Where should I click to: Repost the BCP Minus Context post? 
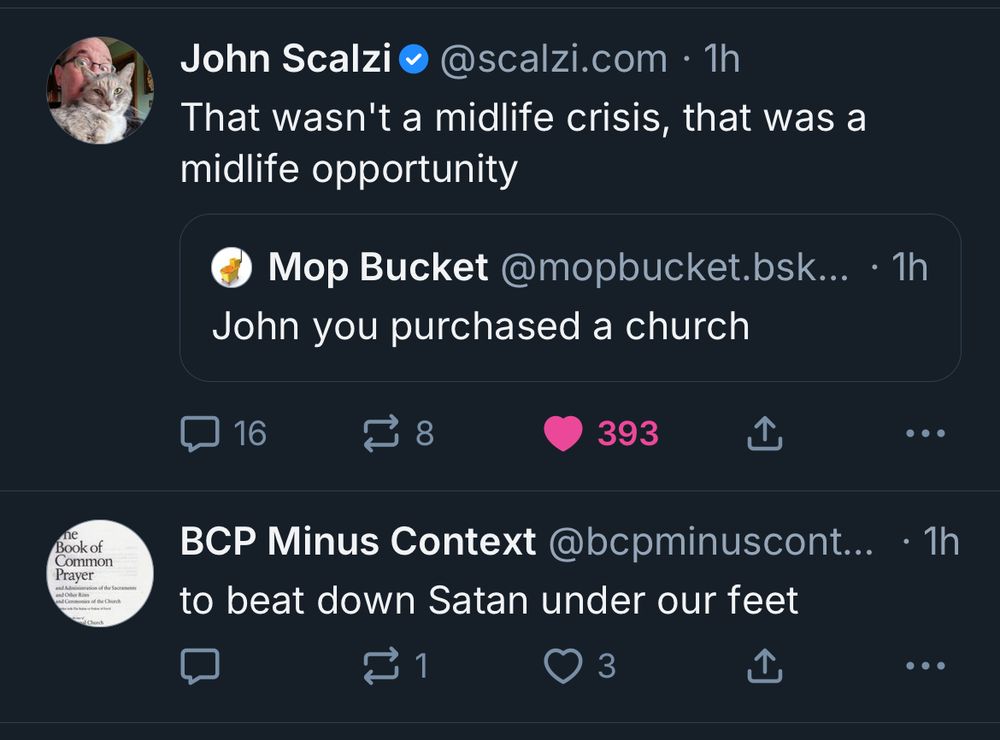[x=382, y=664]
